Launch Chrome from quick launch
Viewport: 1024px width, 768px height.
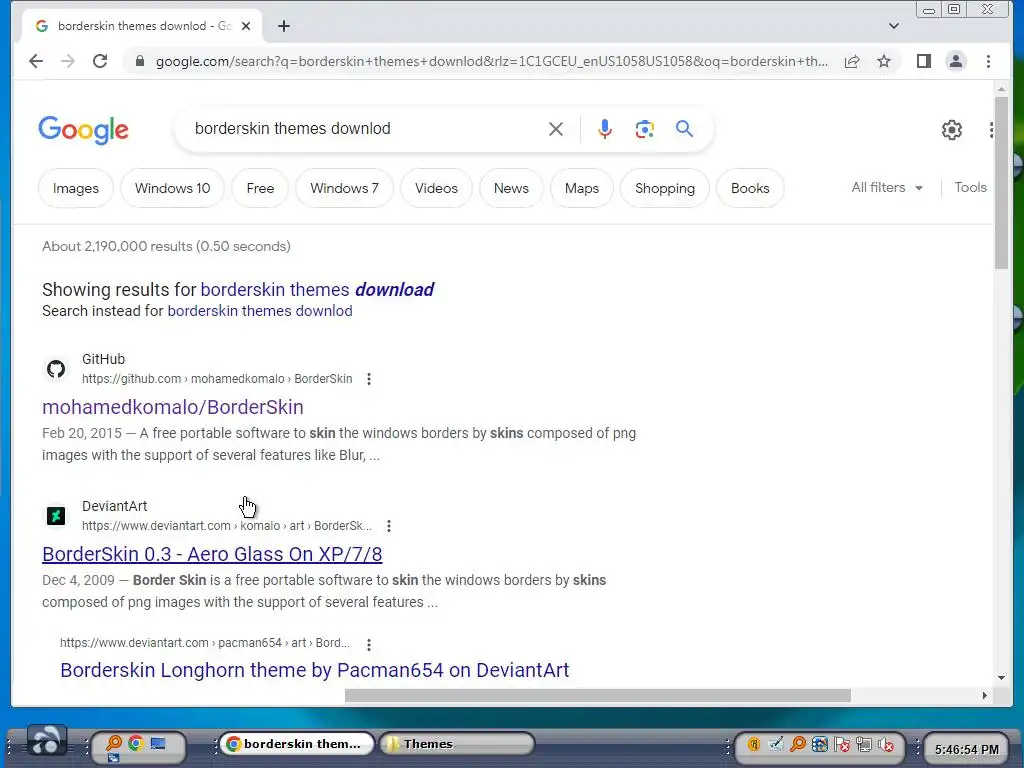click(136, 743)
